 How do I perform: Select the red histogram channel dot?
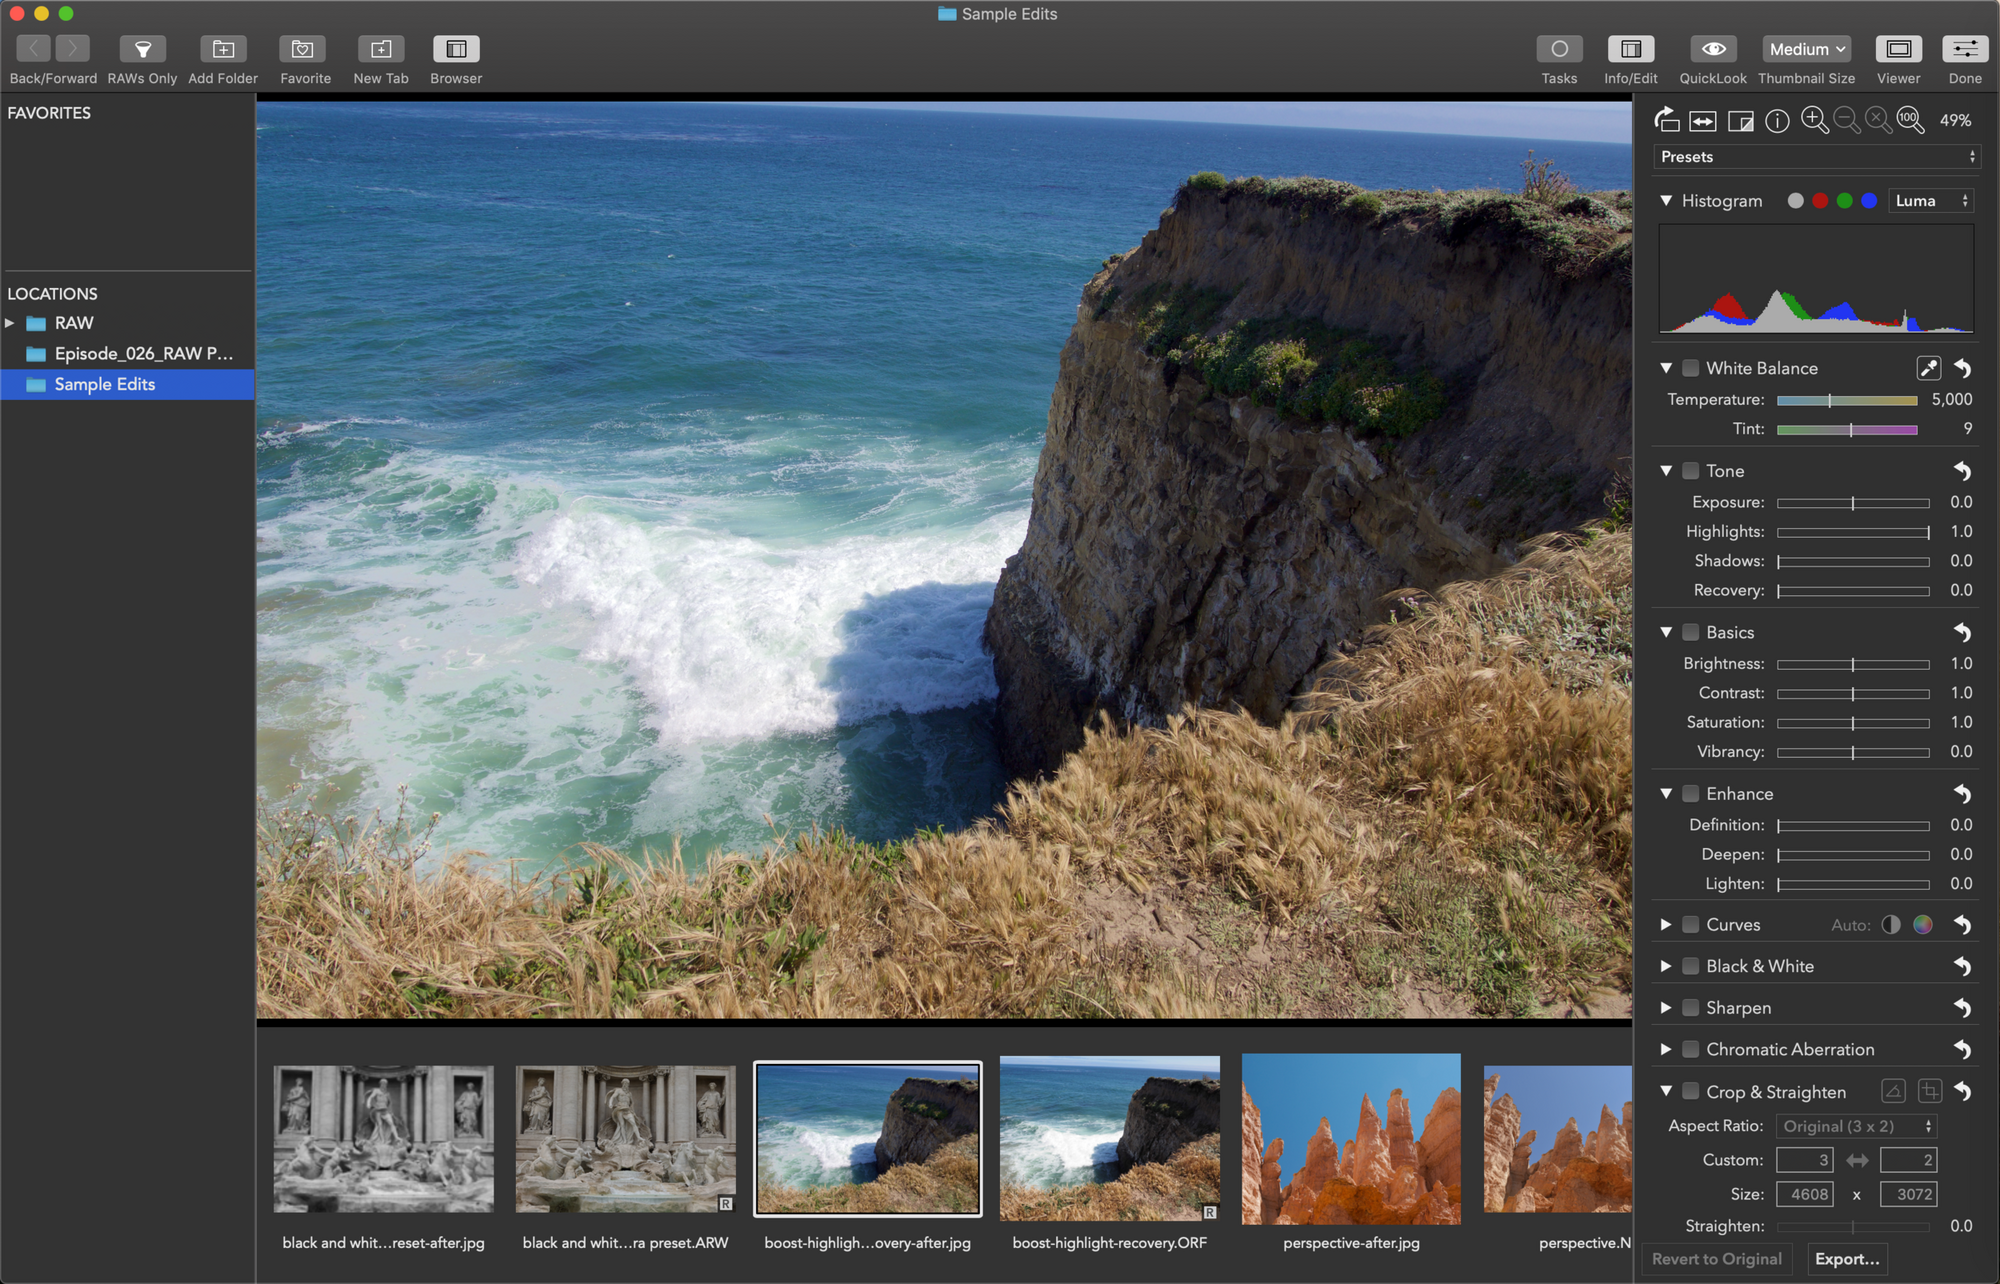tap(1820, 201)
